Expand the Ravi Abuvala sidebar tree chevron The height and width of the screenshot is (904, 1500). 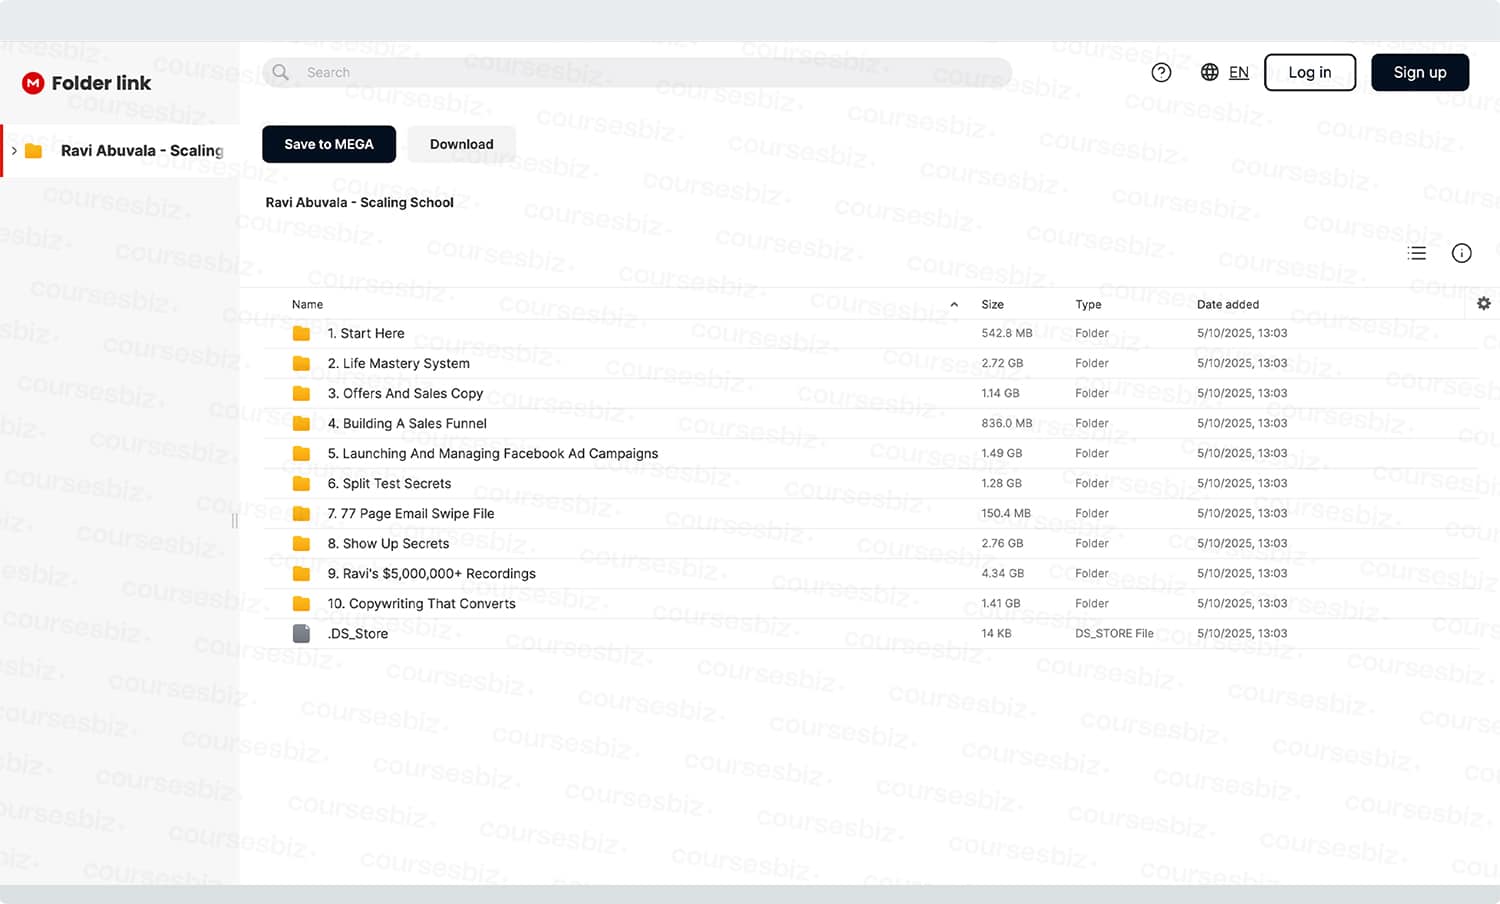click(x=14, y=151)
